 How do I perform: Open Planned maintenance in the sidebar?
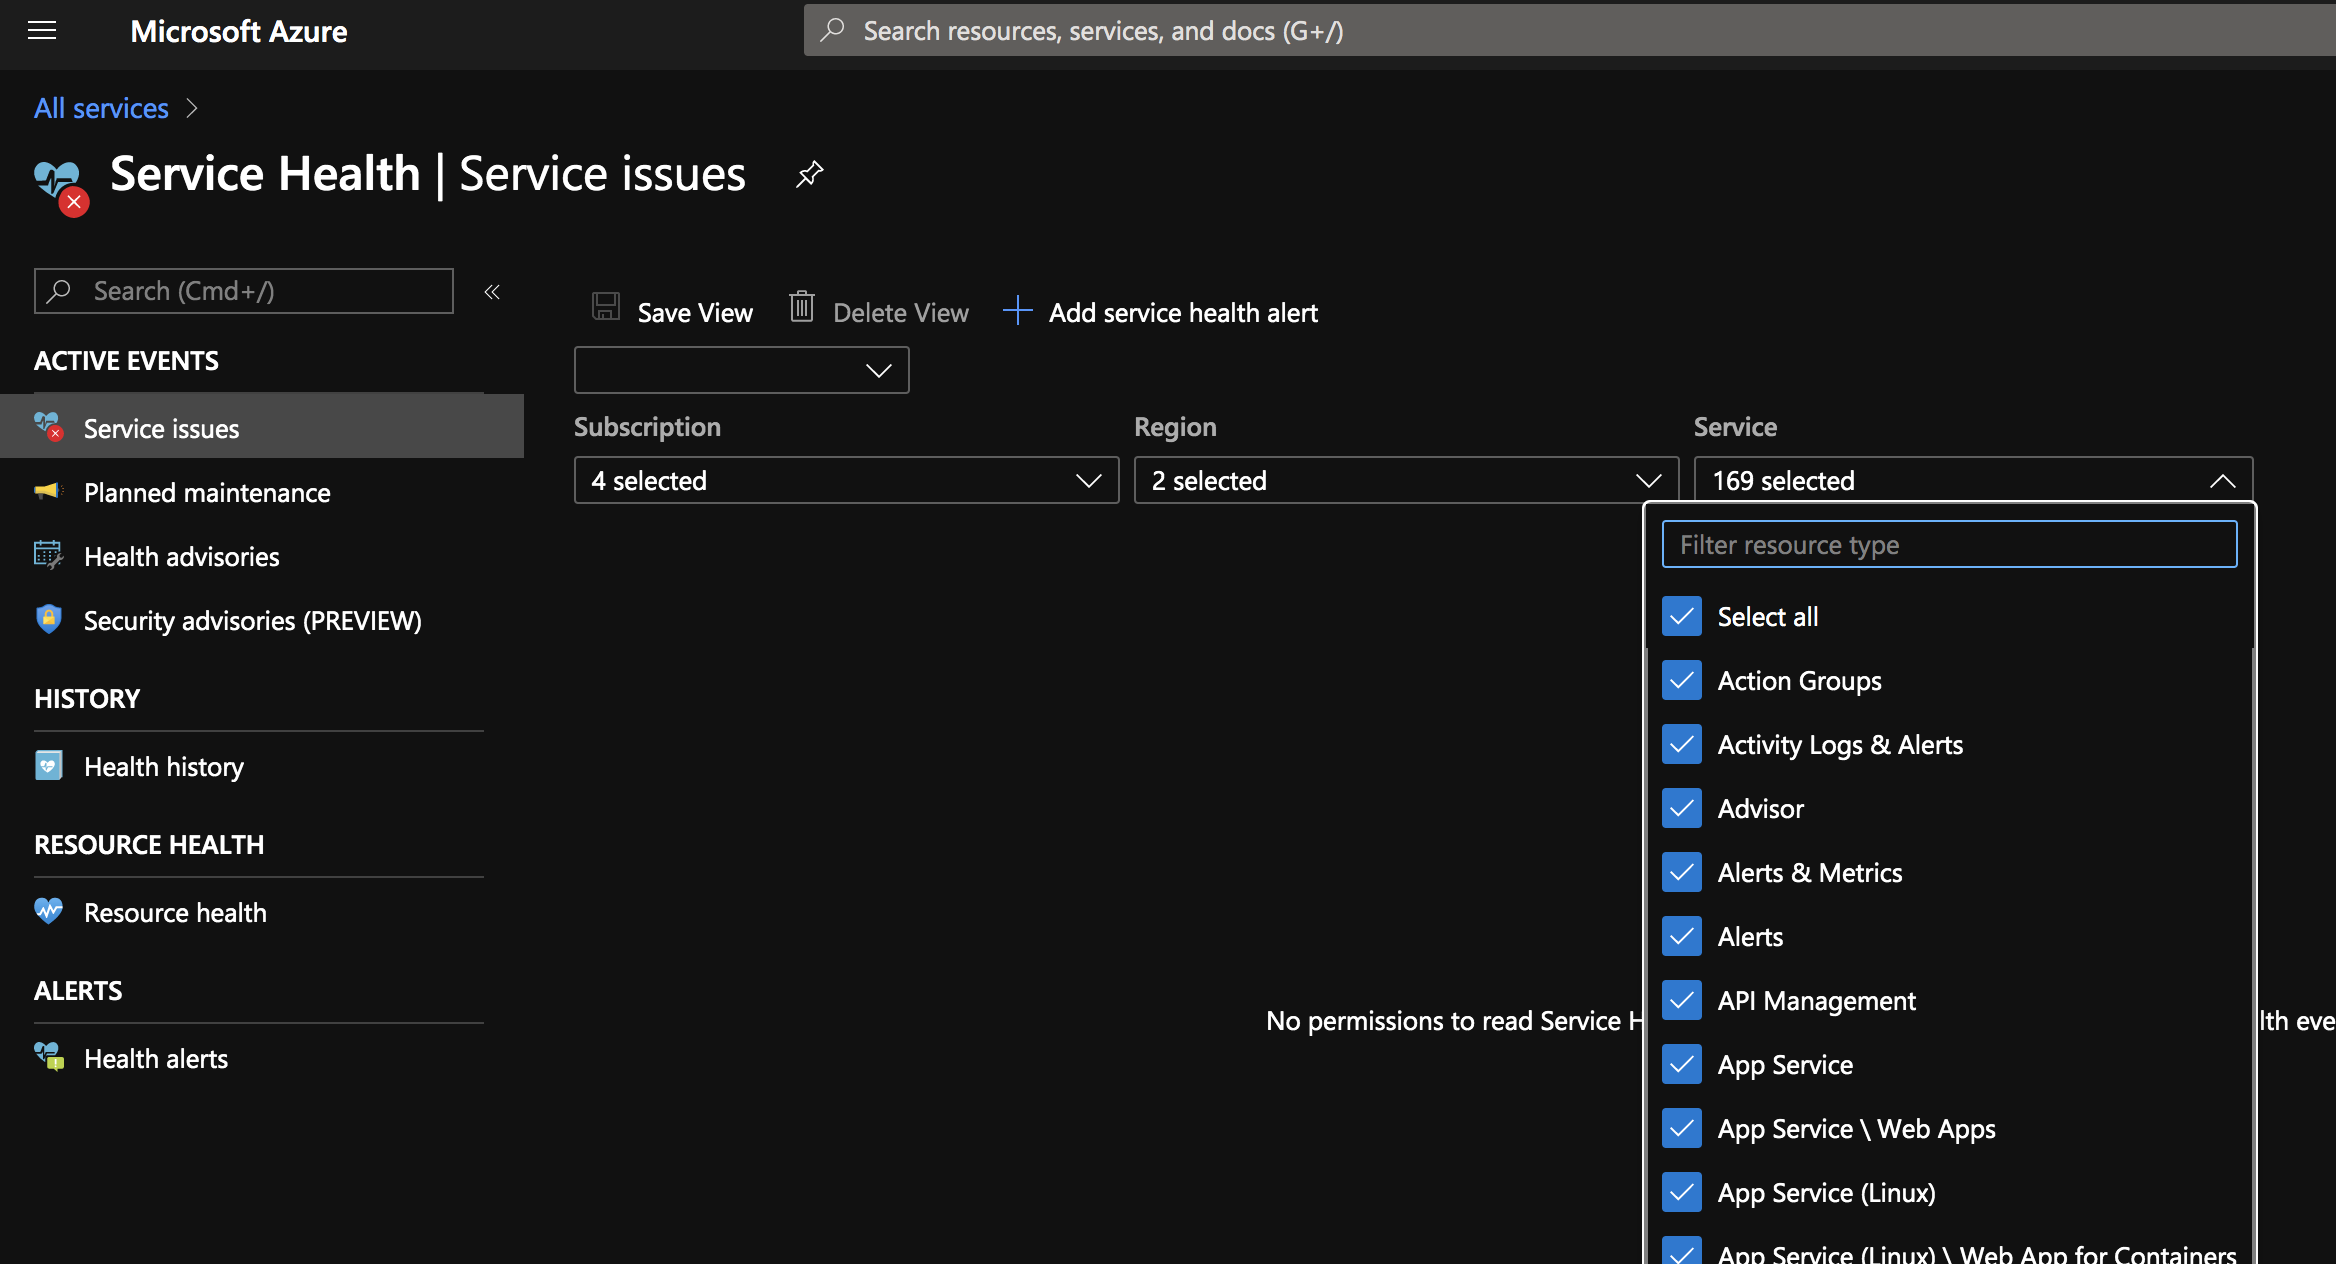point(262,491)
